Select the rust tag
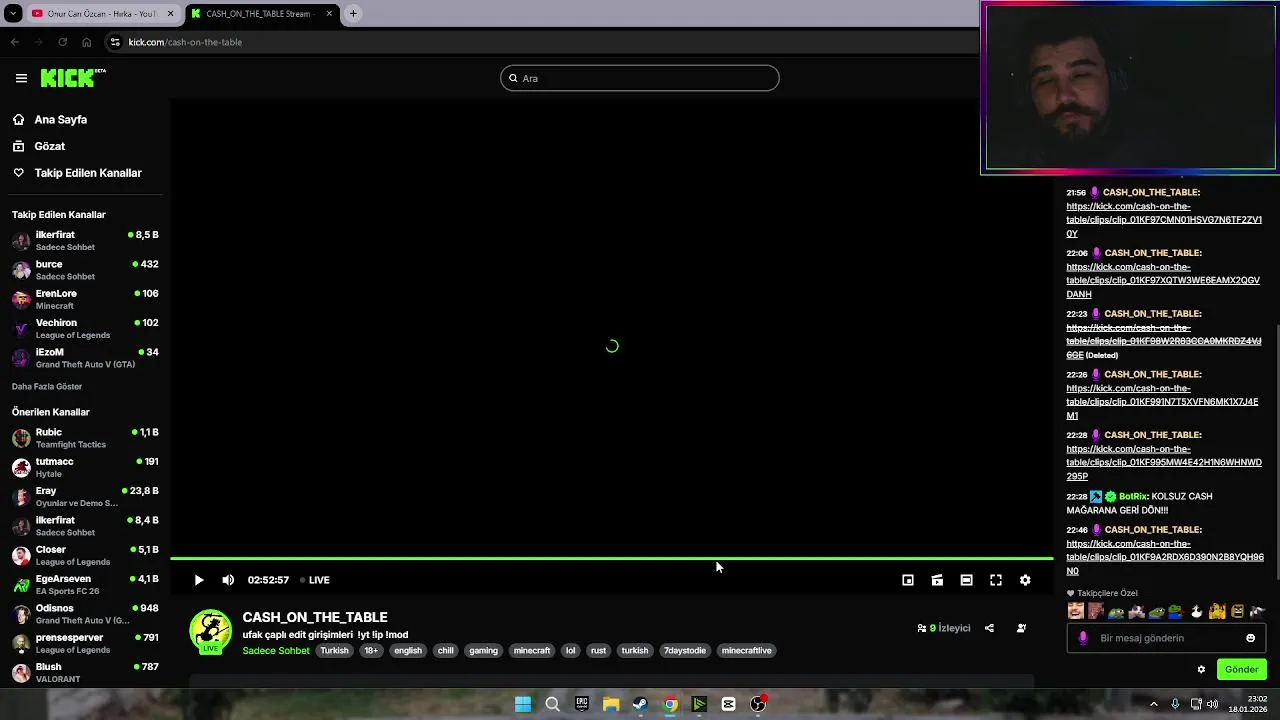 click(598, 650)
